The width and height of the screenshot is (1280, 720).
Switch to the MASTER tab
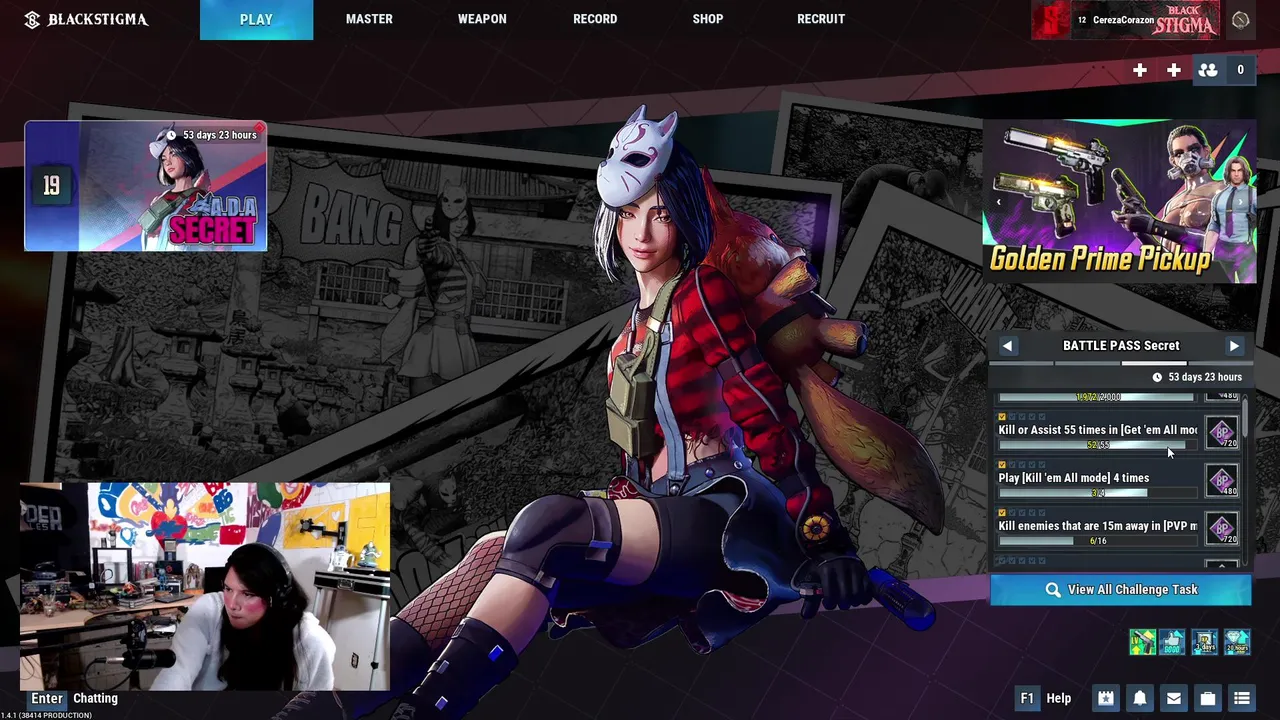pos(369,19)
